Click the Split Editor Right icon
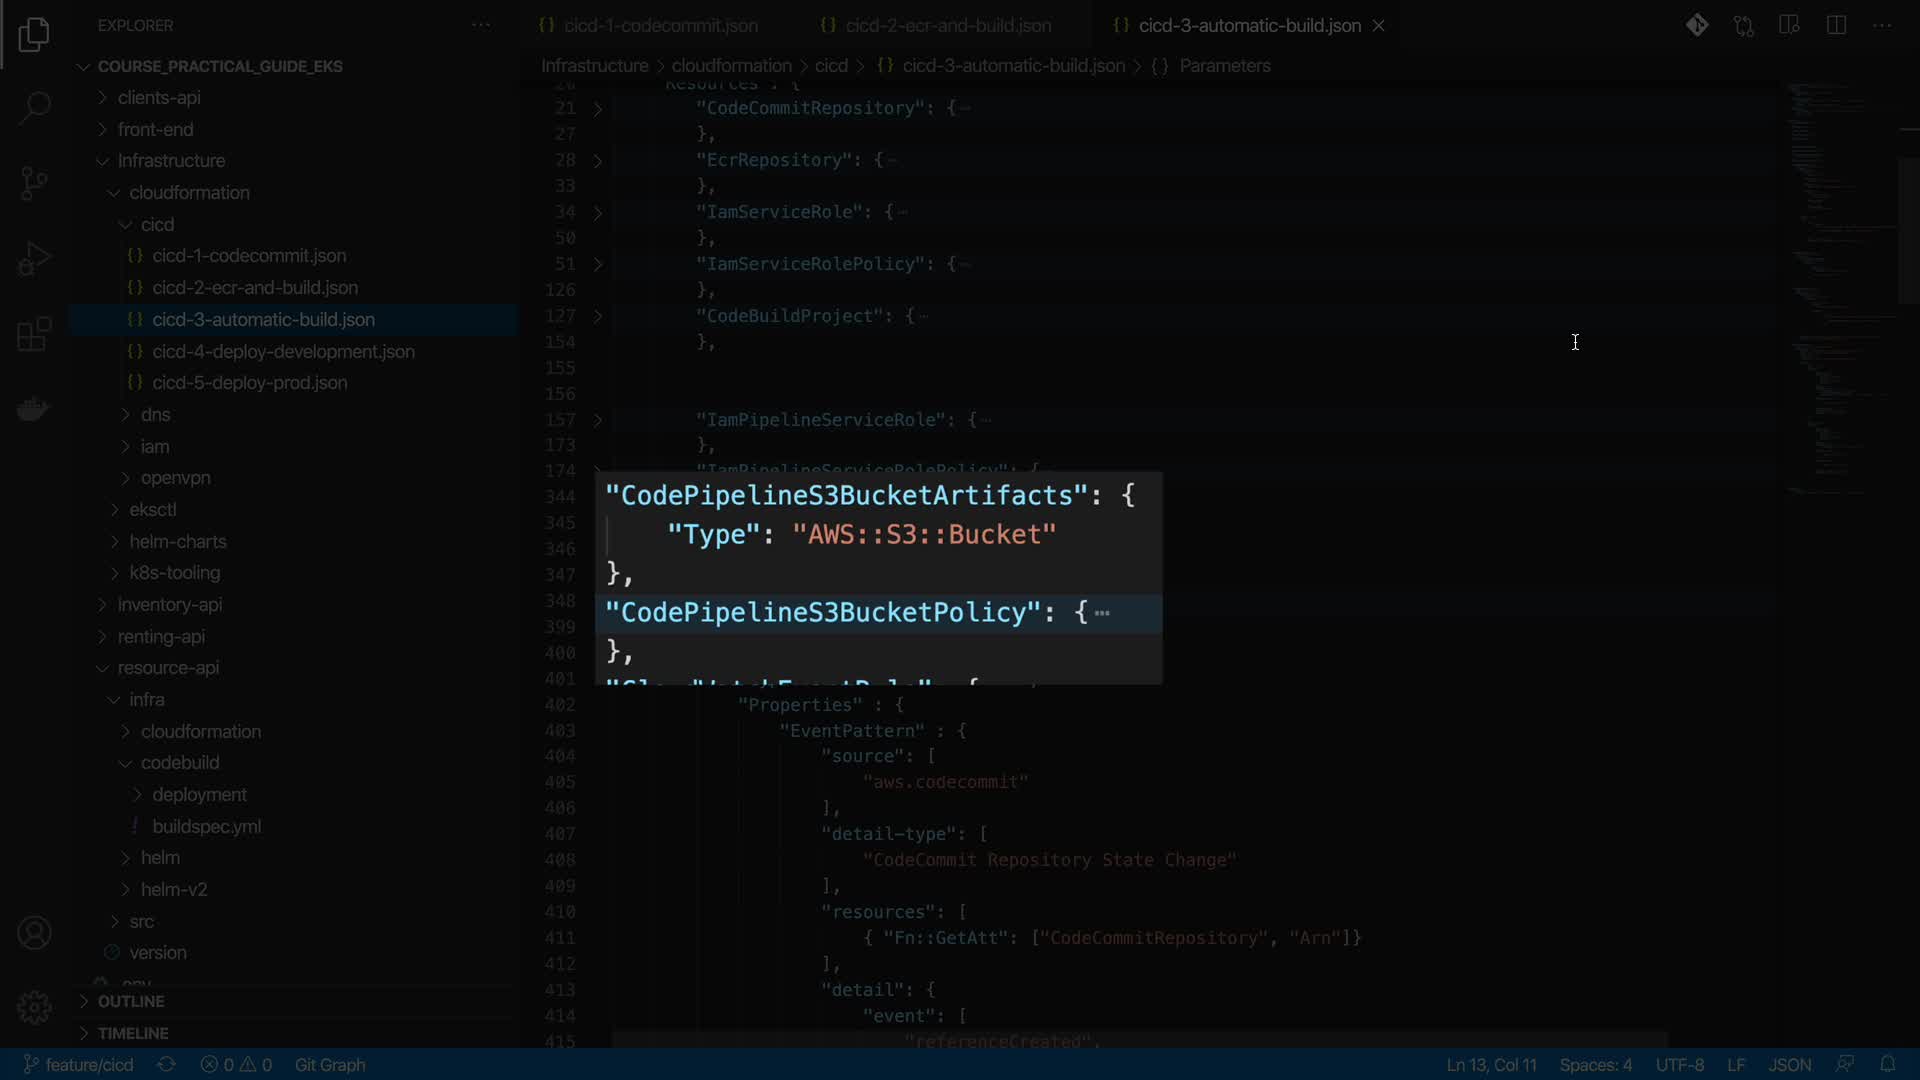This screenshot has height=1080, width=1920. pos(1836,25)
